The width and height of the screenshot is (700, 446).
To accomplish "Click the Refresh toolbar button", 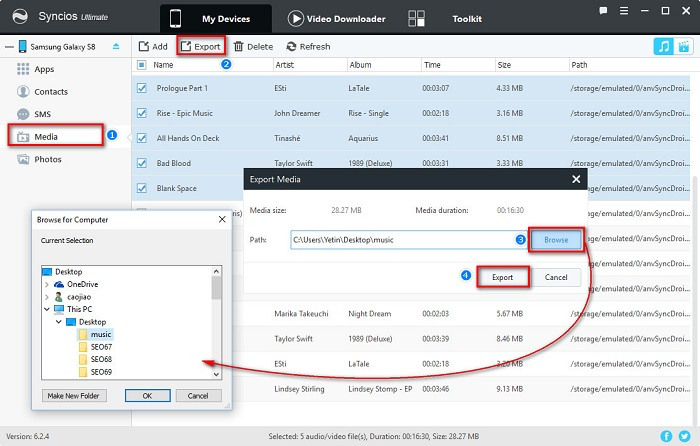I will [308, 46].
